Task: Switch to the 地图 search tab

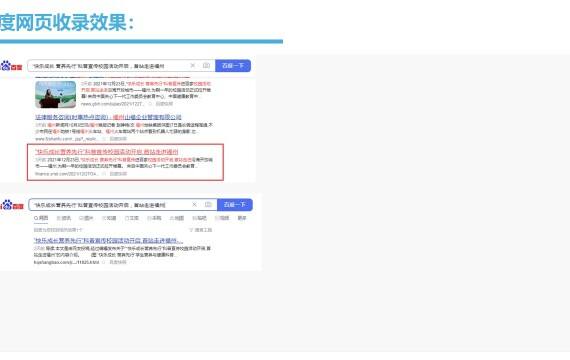Action: [177, 218]
